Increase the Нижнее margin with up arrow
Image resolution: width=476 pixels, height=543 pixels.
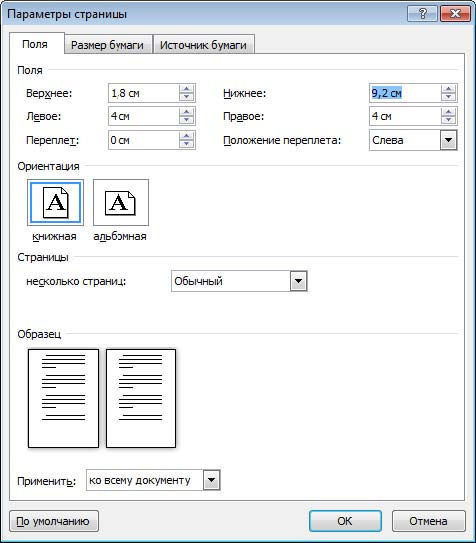(x=449, y=89)
